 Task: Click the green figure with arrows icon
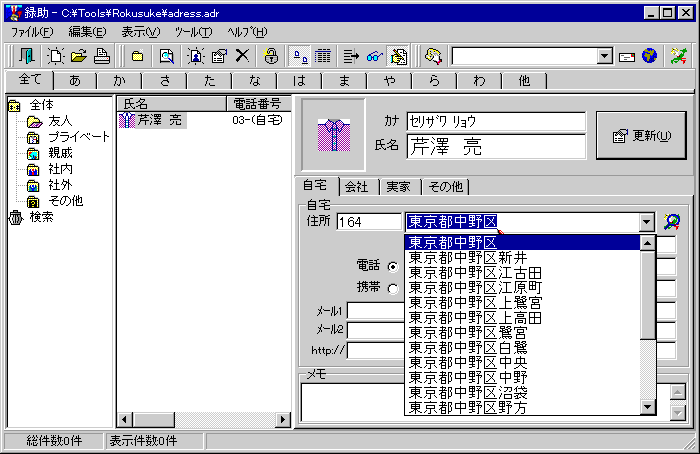click(679, 56)
